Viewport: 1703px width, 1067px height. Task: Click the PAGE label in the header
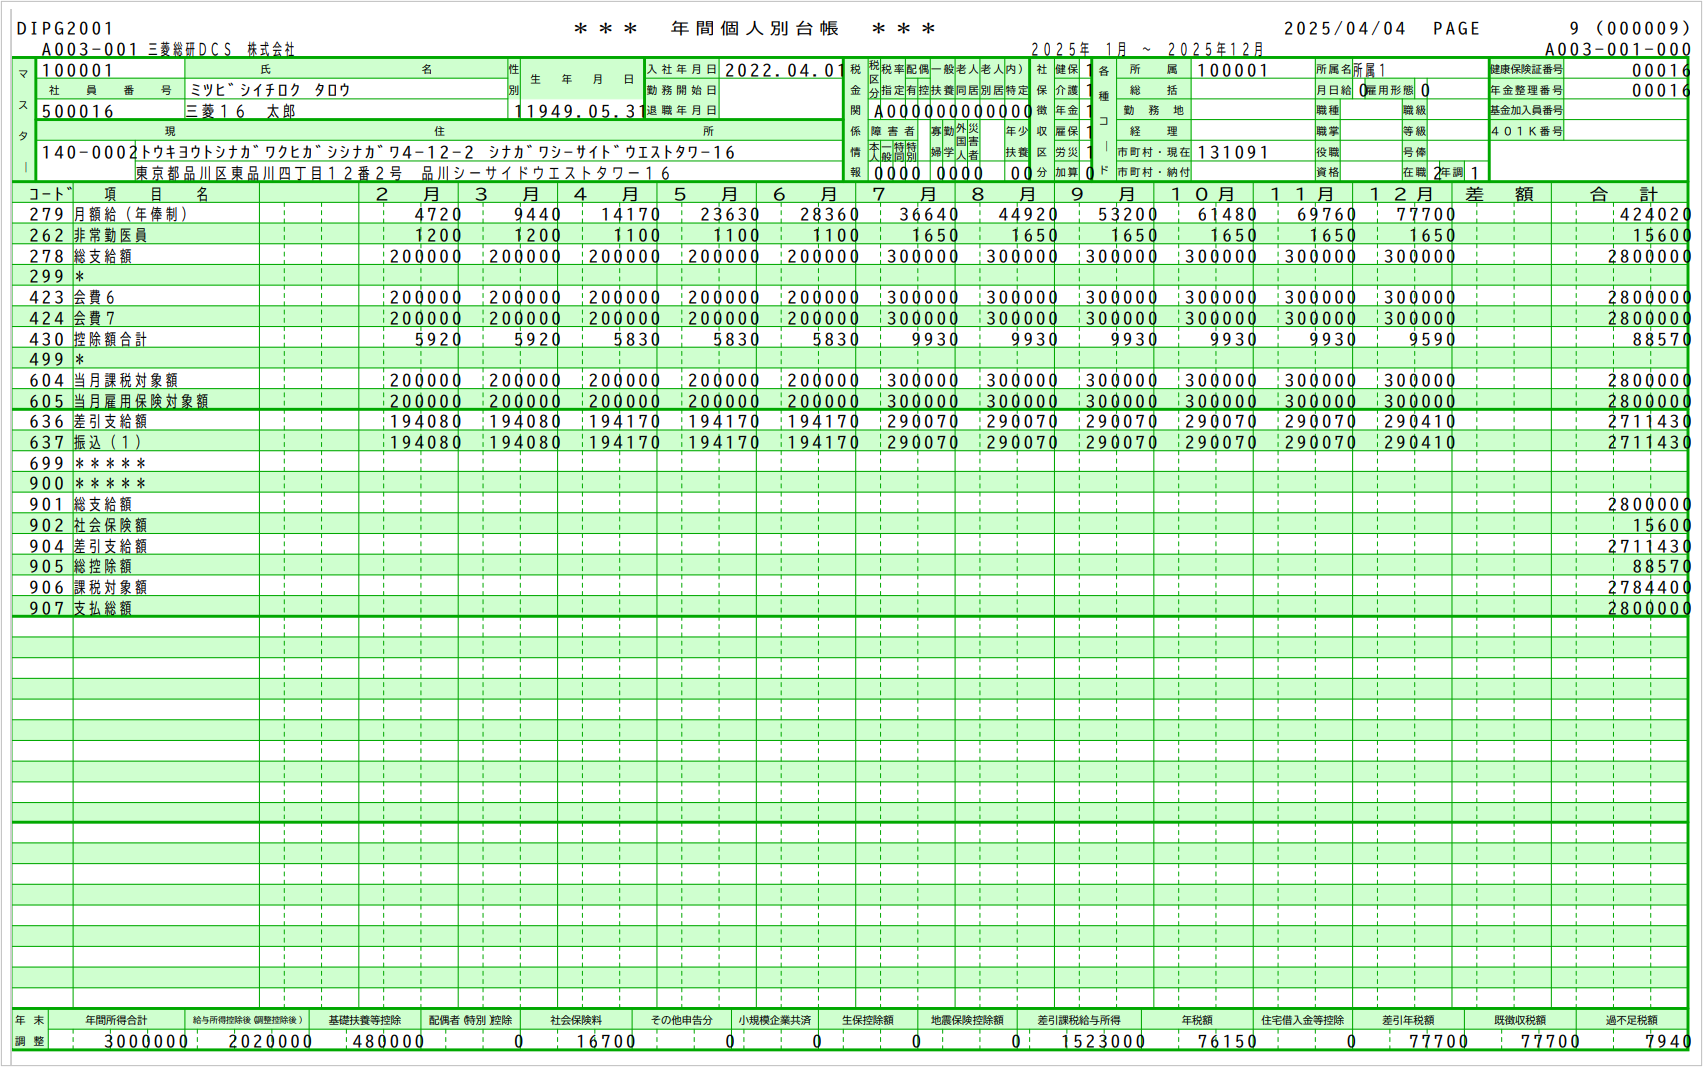click(x=1456, y=29)
